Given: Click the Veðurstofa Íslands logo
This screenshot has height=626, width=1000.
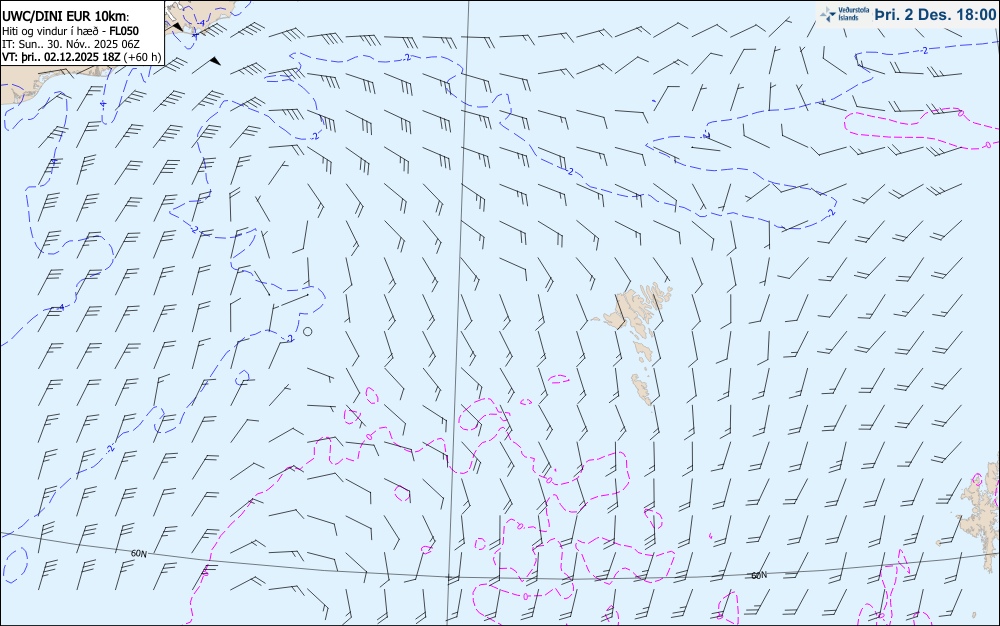Looking at the screenshot, I should 844,14.
